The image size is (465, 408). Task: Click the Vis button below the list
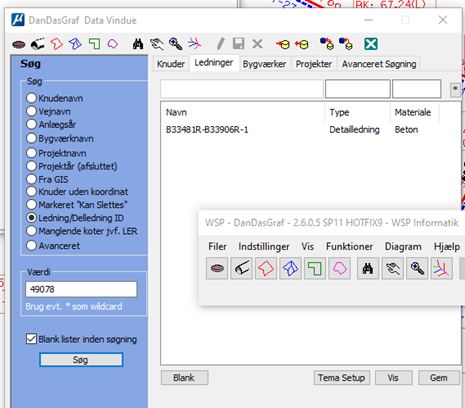coord(393,378)
